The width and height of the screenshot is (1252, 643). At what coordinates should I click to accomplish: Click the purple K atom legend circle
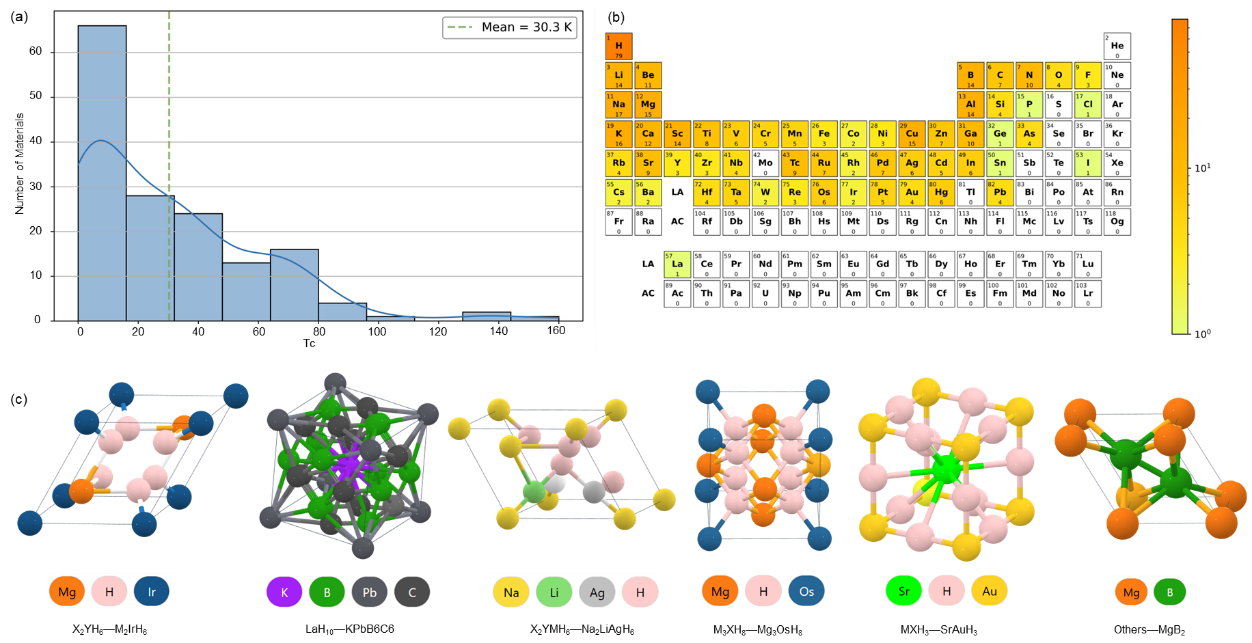coord(284,592)
